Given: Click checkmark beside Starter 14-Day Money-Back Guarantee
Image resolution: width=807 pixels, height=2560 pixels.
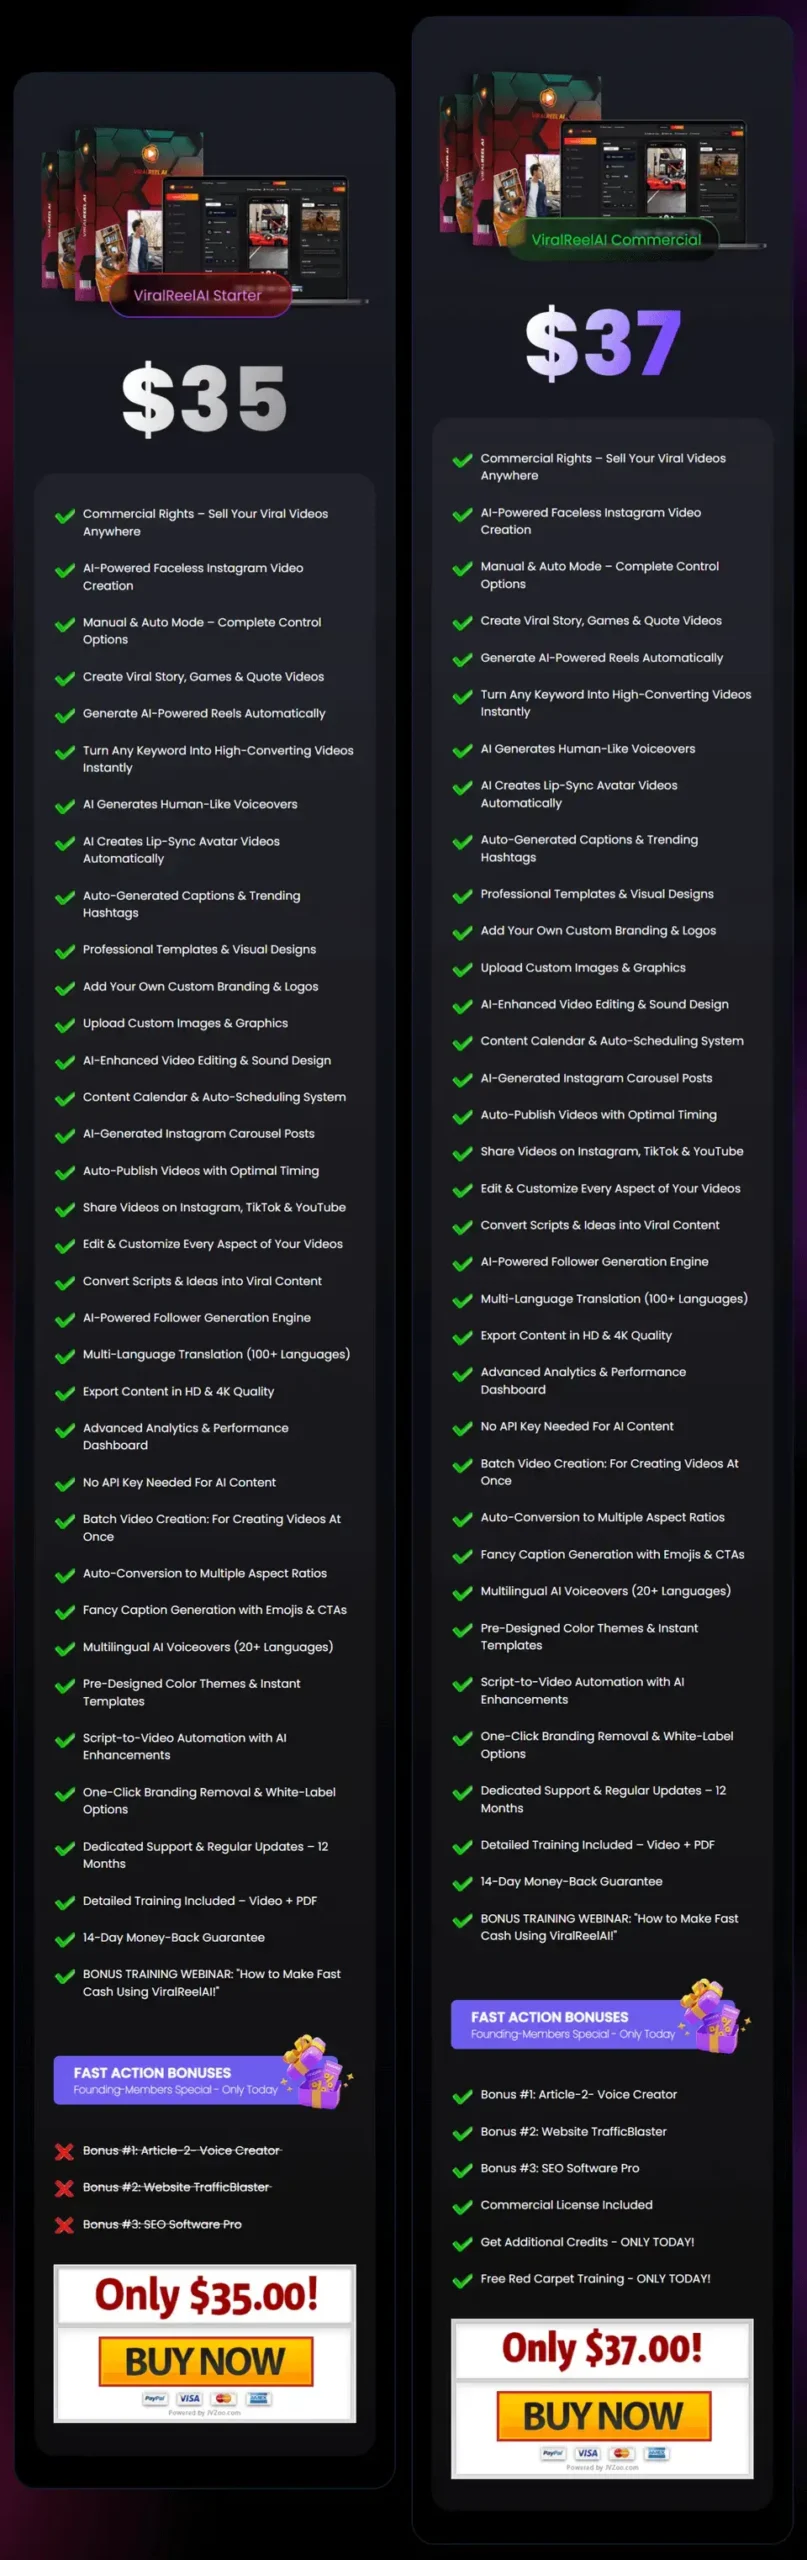Looking at the screenshot, I should pyautogui.click(x=65, y=1939).
